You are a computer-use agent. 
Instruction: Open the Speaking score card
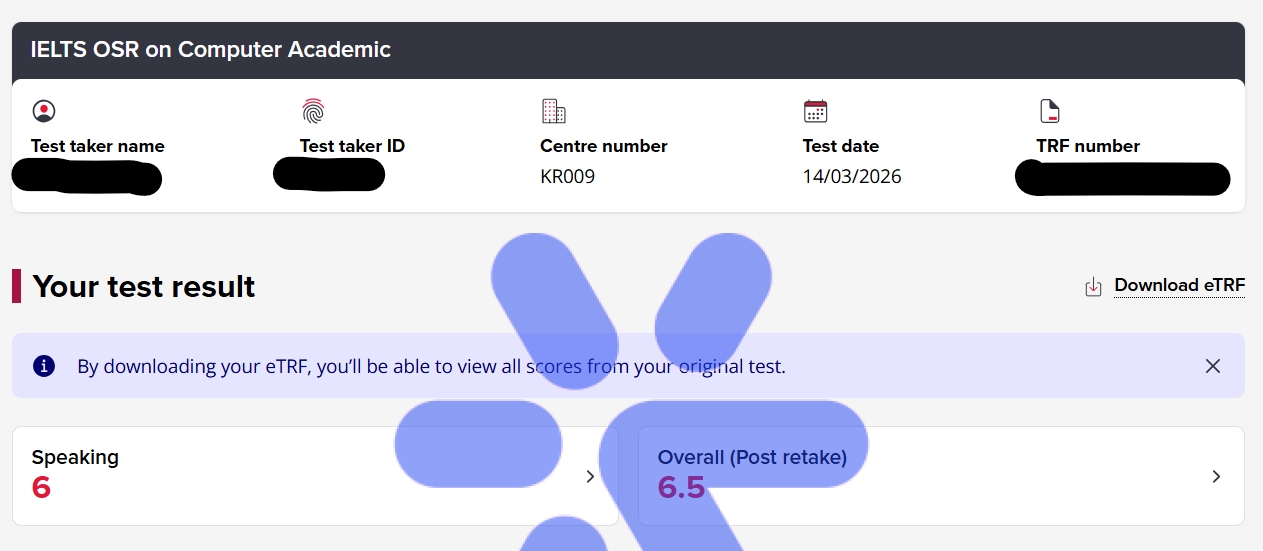click(300, 476)
